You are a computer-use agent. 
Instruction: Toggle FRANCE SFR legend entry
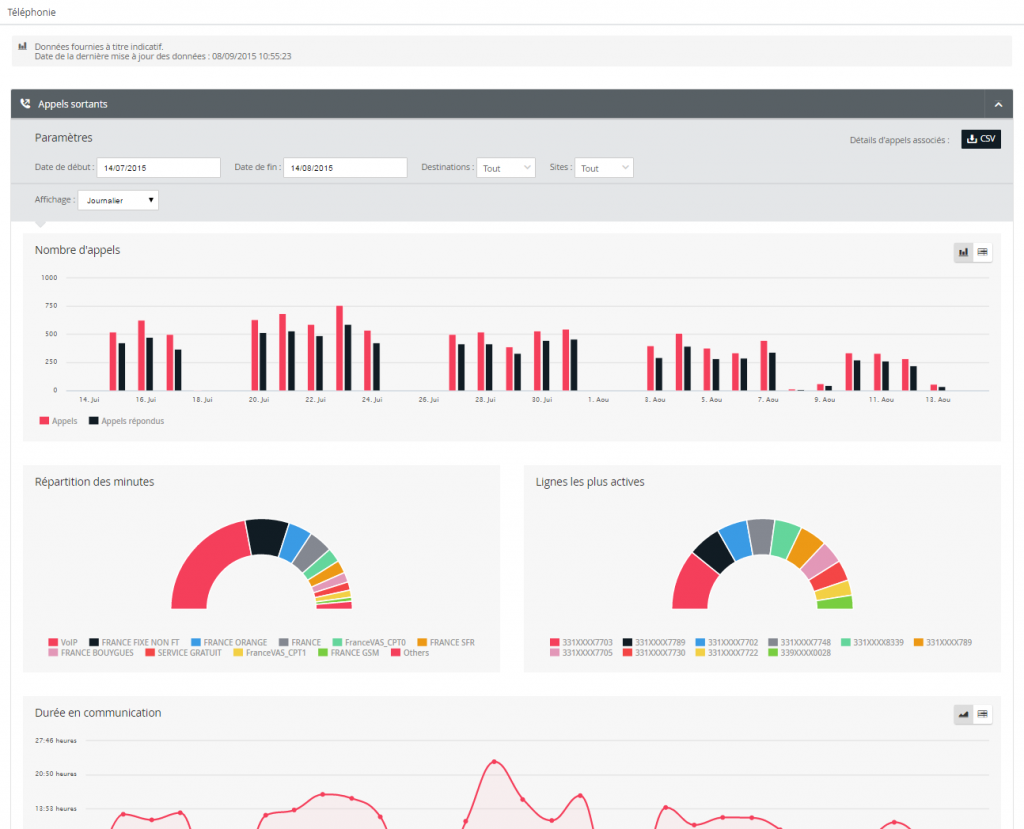coord(446,642)
